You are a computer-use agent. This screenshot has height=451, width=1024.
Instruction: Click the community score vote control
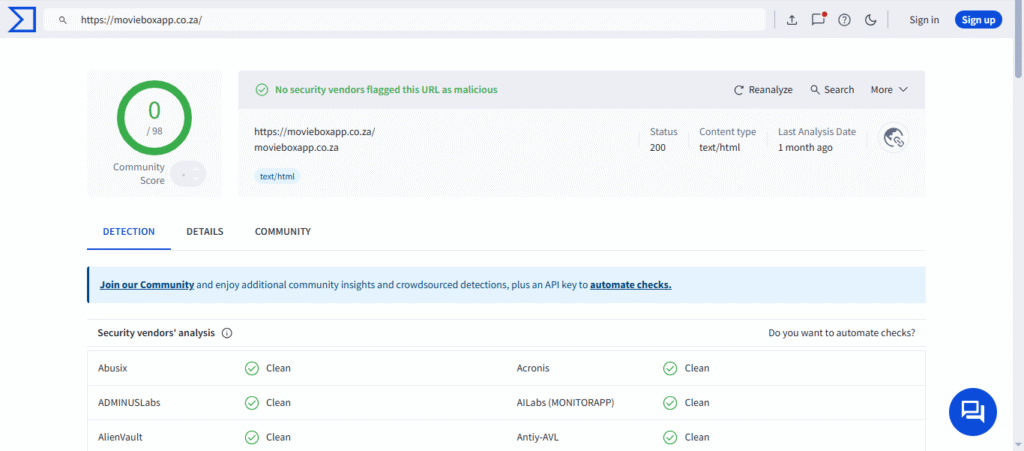coord(188,174)
